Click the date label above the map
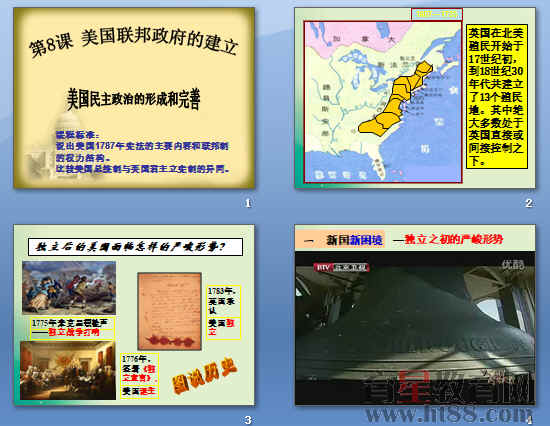This screenshot has height=426, width=550. point(437,14)
